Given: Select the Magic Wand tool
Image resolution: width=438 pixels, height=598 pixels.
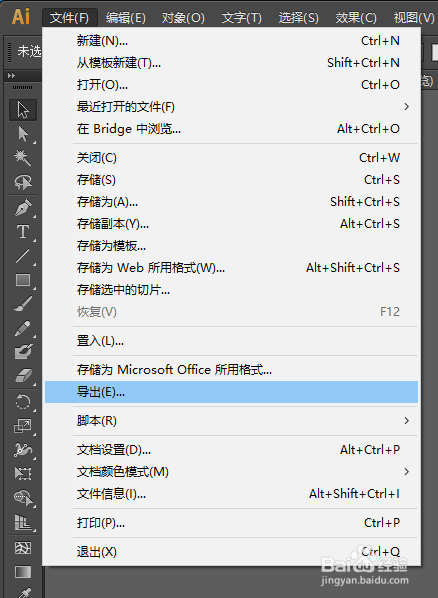Looking at the screenshot, I should [x=23, y=158].
